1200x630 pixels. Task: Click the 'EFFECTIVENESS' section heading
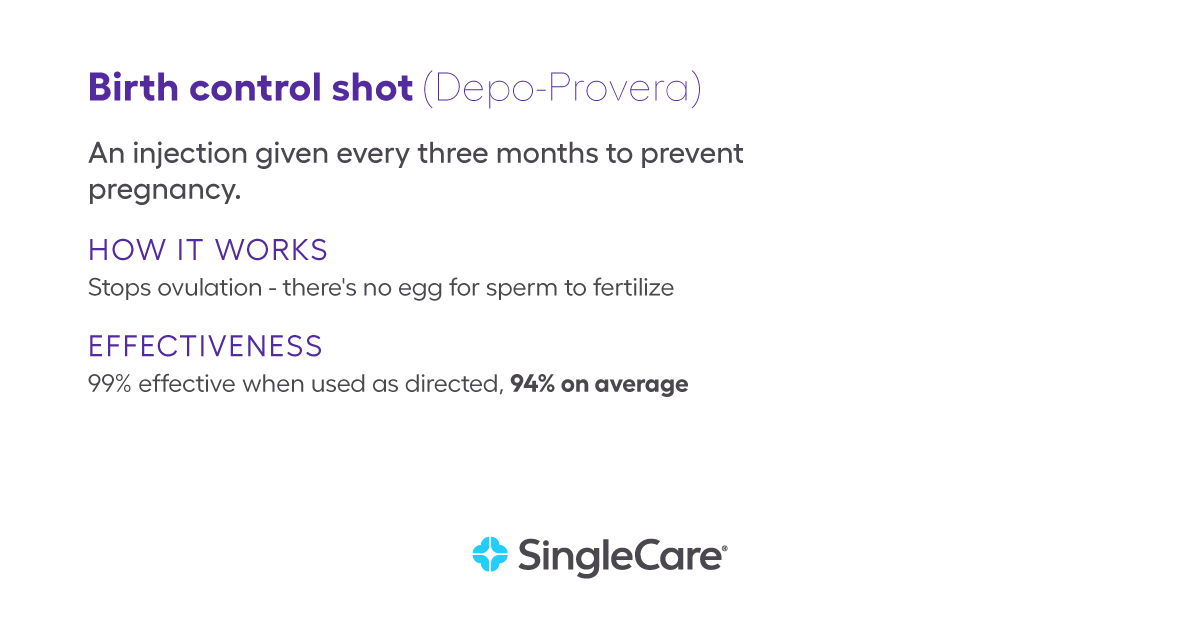[x=205, y=346]
